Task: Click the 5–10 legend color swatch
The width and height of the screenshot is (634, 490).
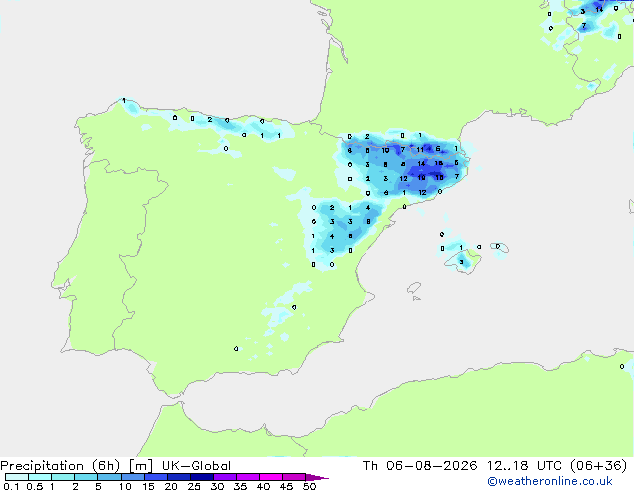Action: (109, 477)
